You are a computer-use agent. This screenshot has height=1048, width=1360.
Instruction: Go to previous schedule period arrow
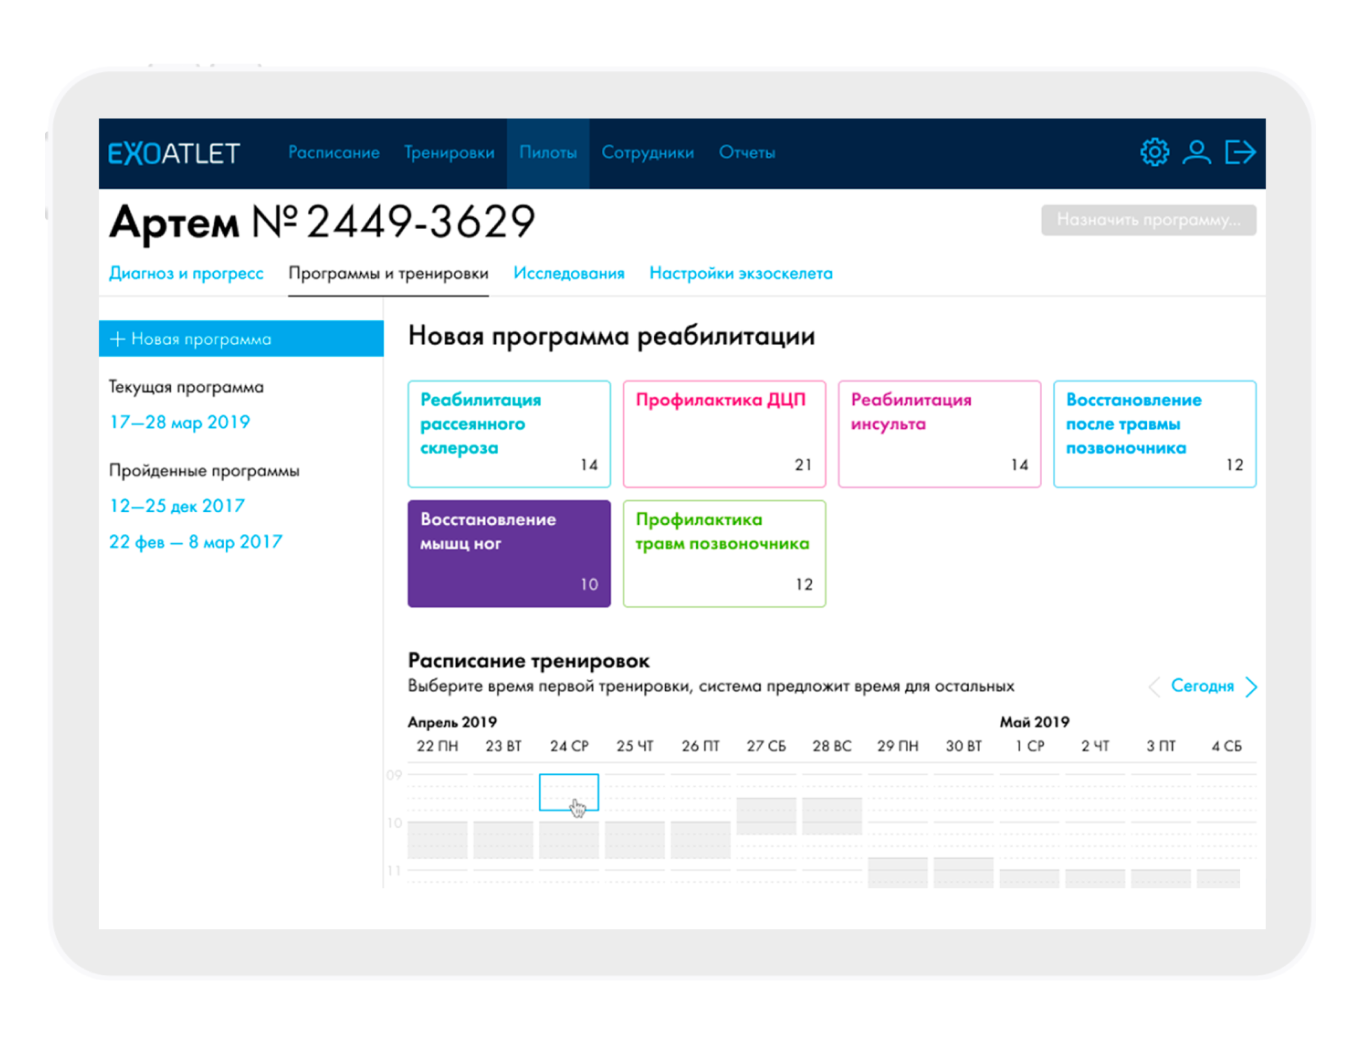[x=1154, y=686]
